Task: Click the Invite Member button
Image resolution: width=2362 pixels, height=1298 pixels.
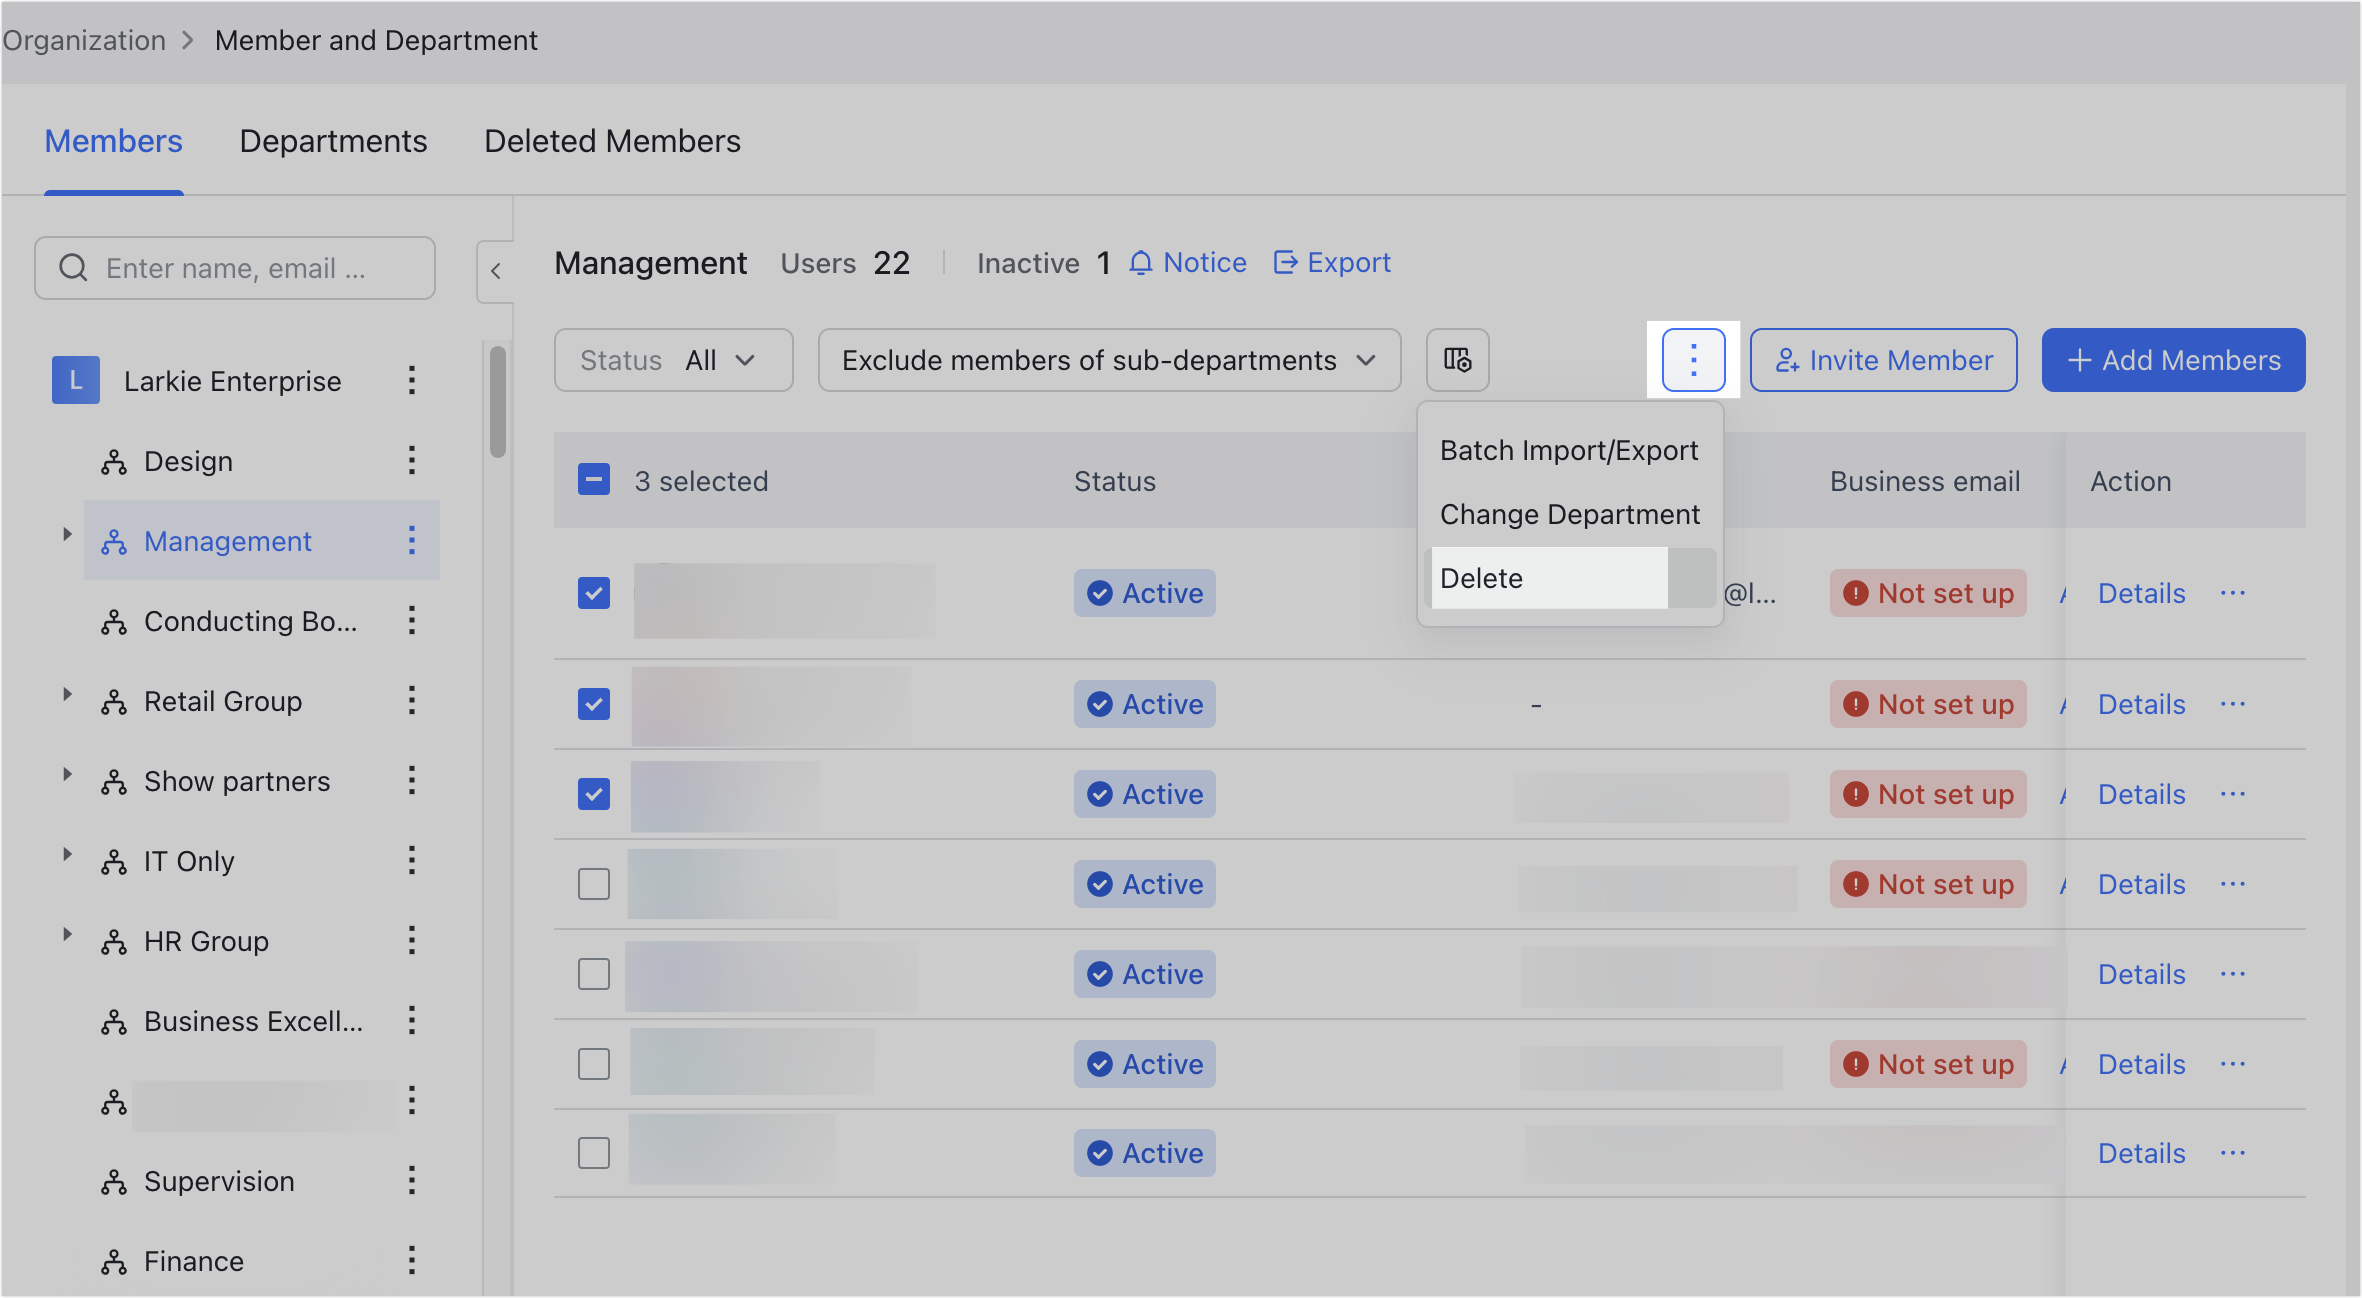Action: (x=1883, y=360)
